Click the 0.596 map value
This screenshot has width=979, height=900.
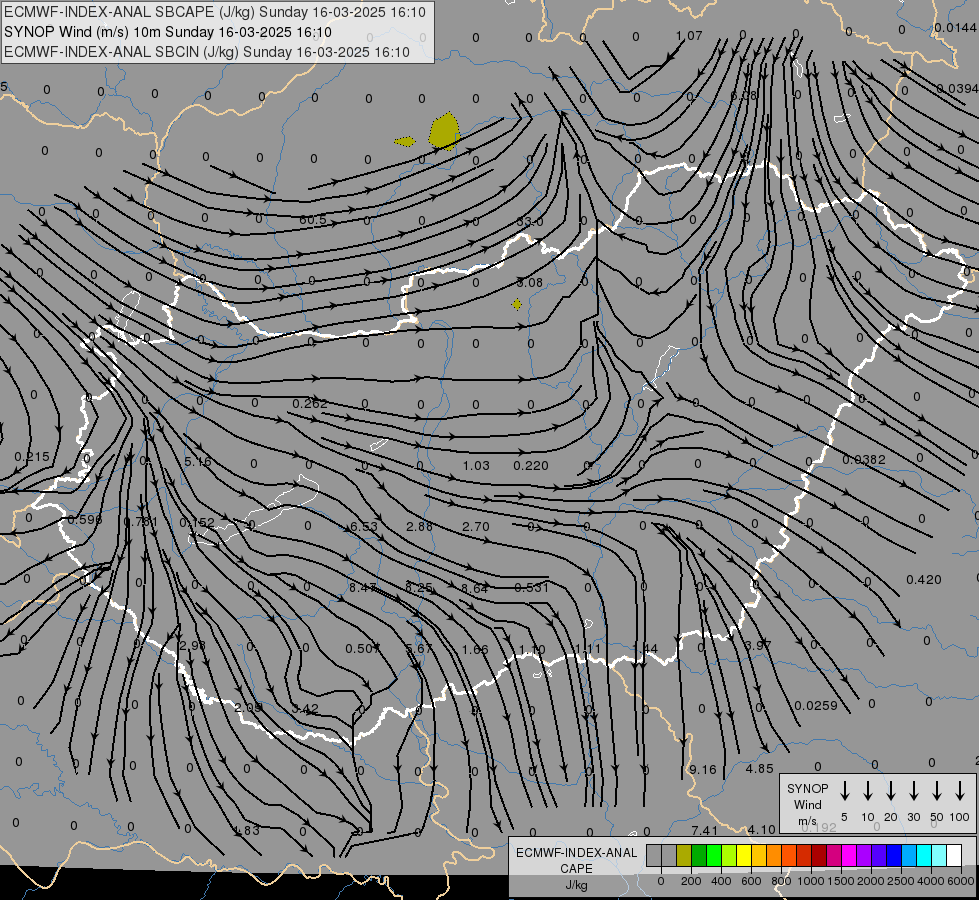(x=85, y=520)
